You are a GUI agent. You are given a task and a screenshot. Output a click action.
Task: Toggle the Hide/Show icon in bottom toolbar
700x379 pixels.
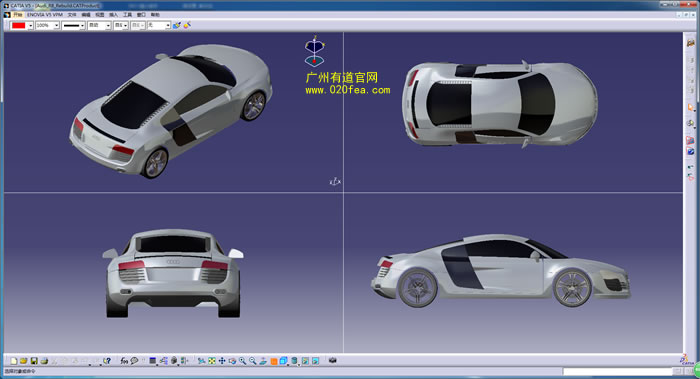(x=305, y=361)
